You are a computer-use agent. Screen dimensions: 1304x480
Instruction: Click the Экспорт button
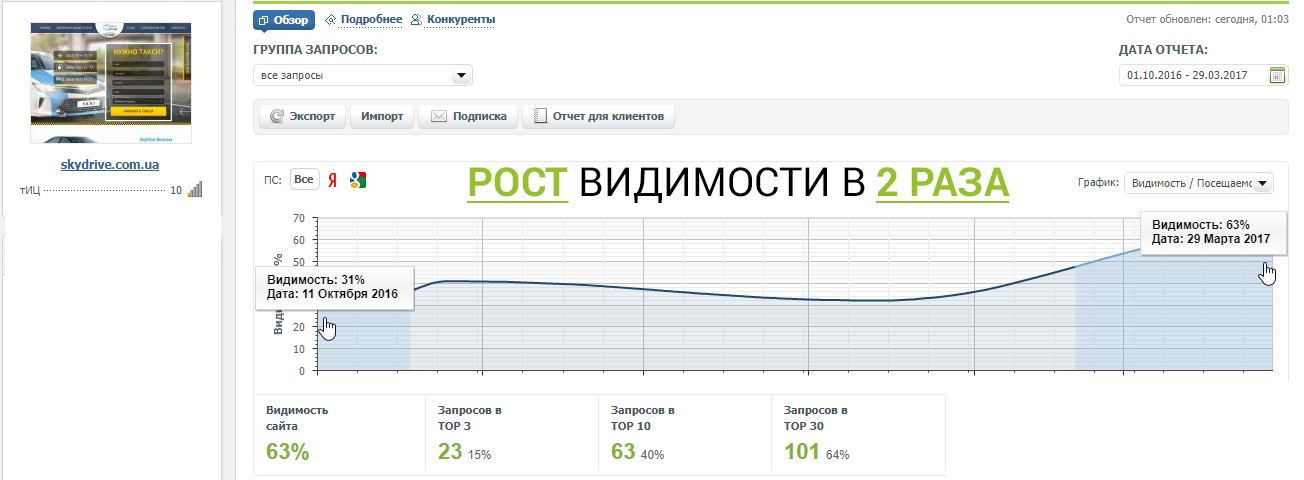(x=303, y=117)
